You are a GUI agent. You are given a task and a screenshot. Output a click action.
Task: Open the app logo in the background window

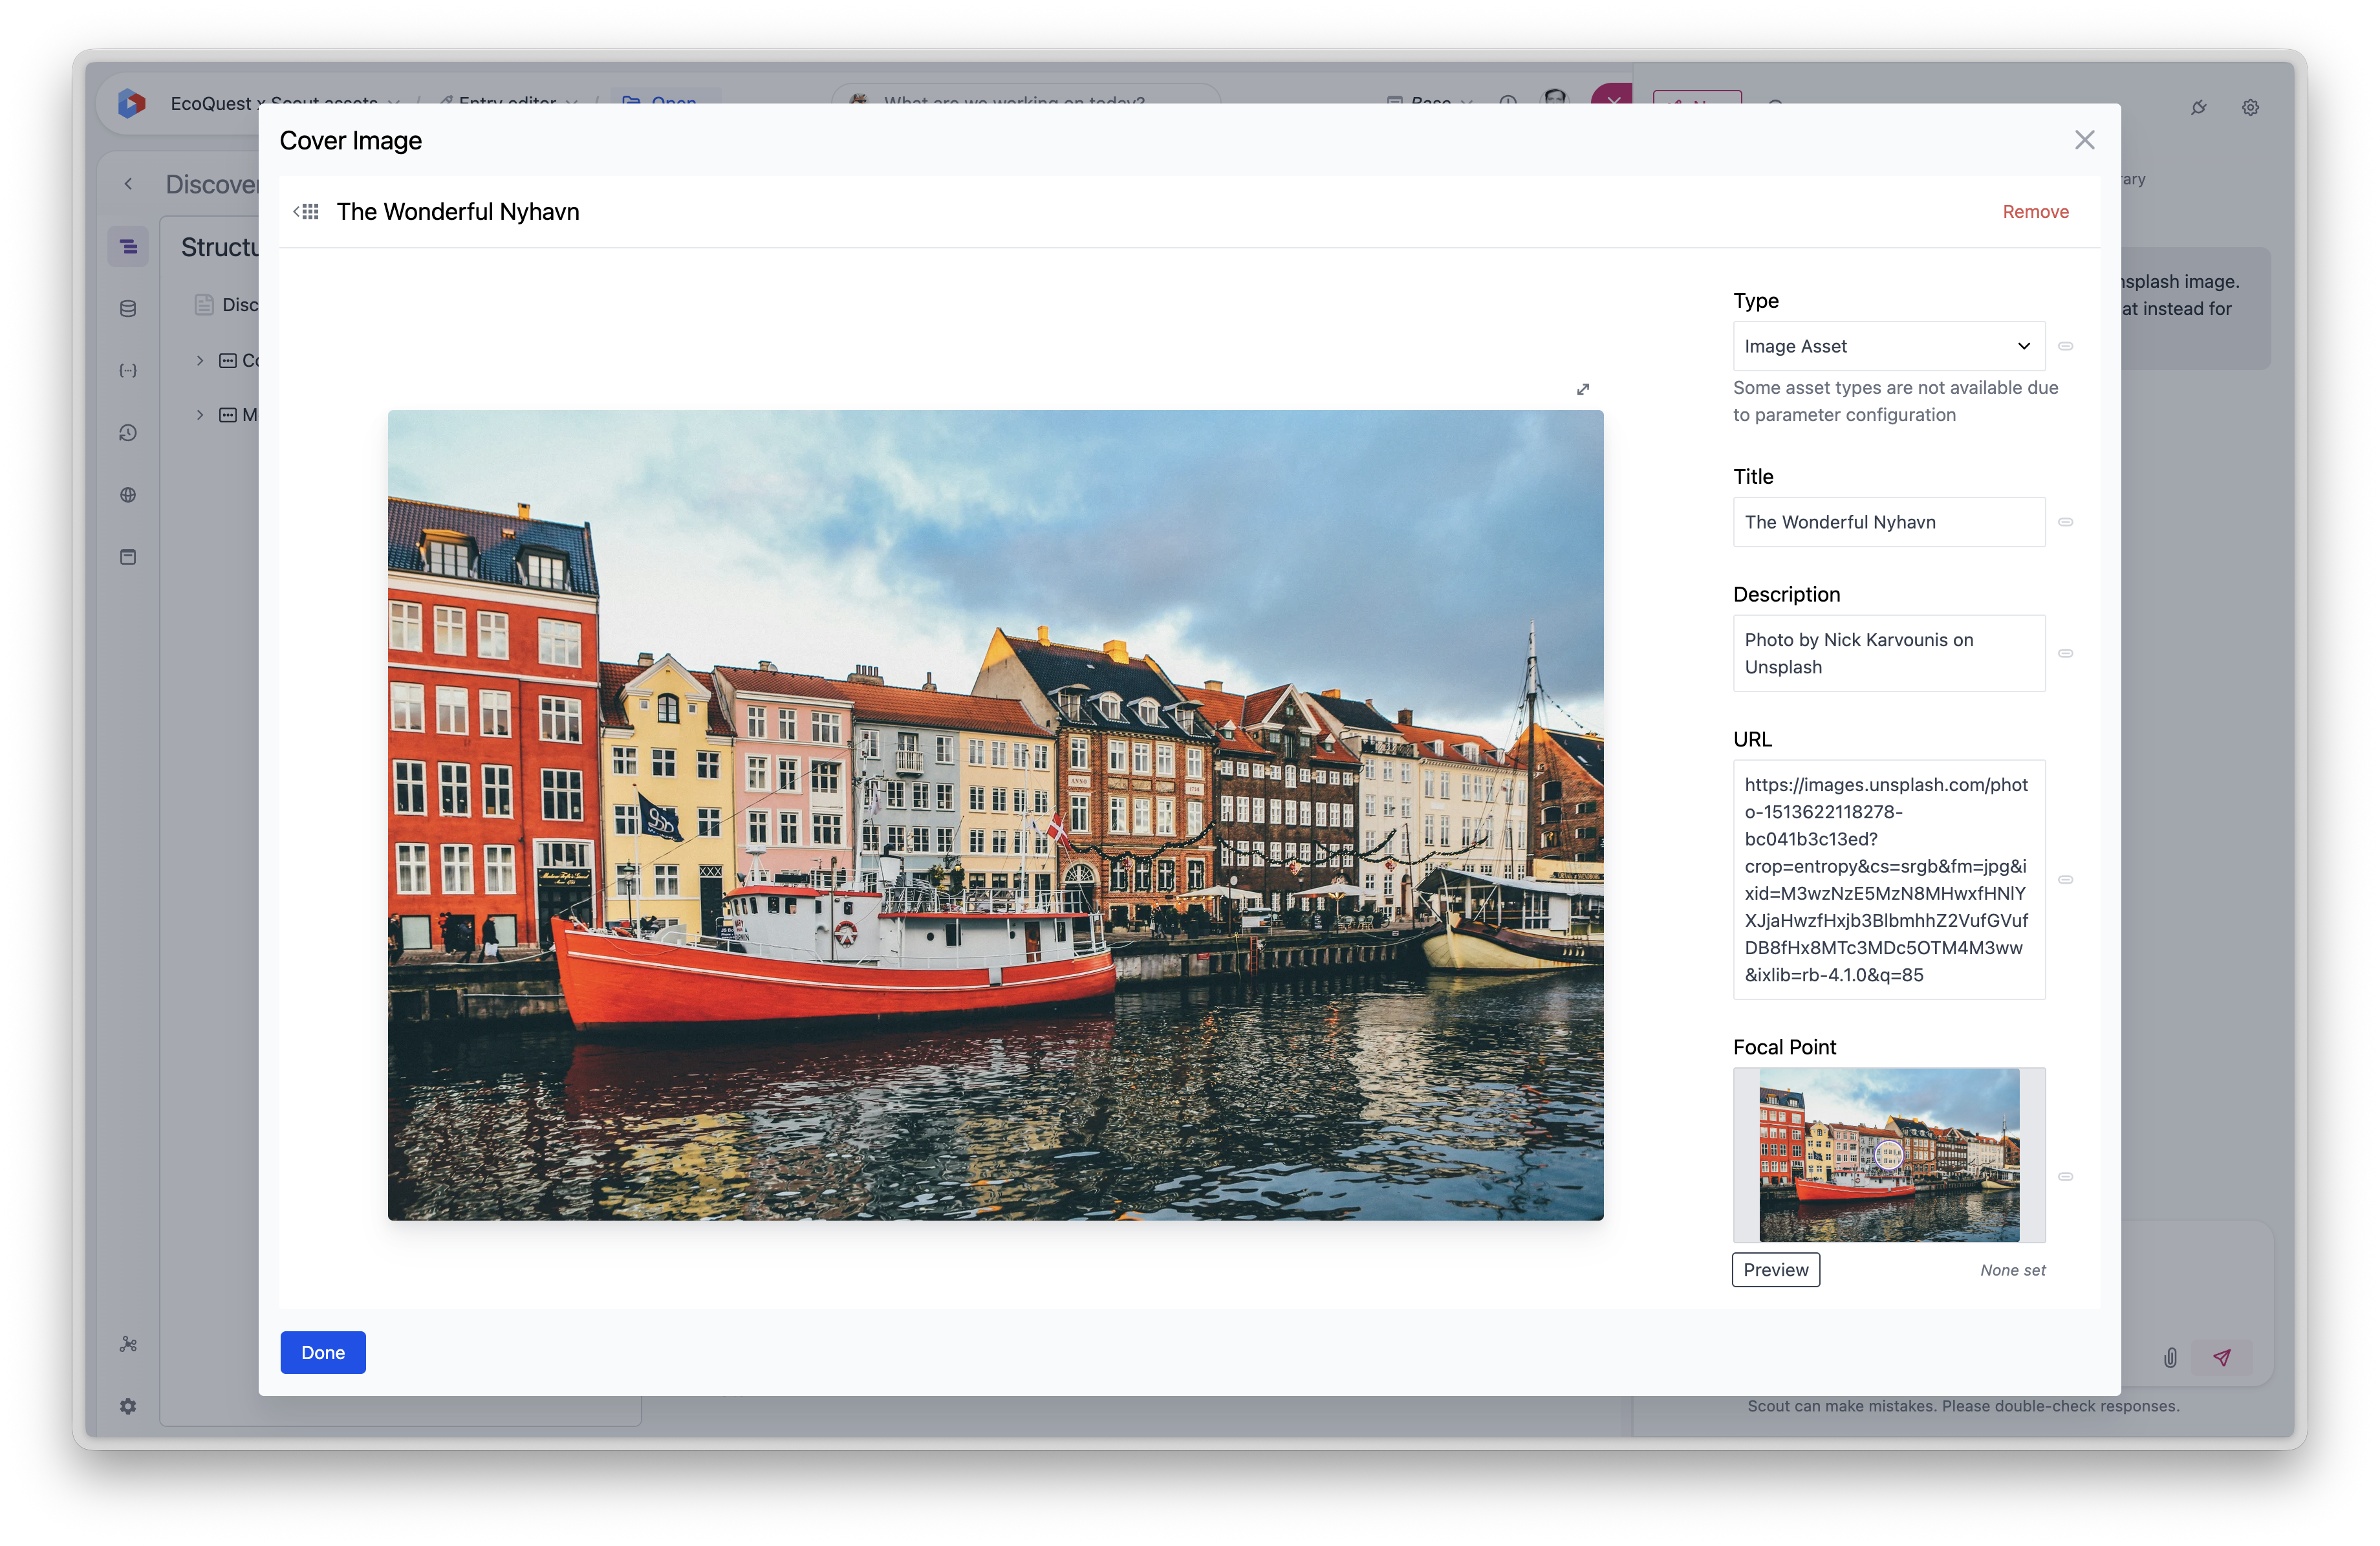coord(131,103)
